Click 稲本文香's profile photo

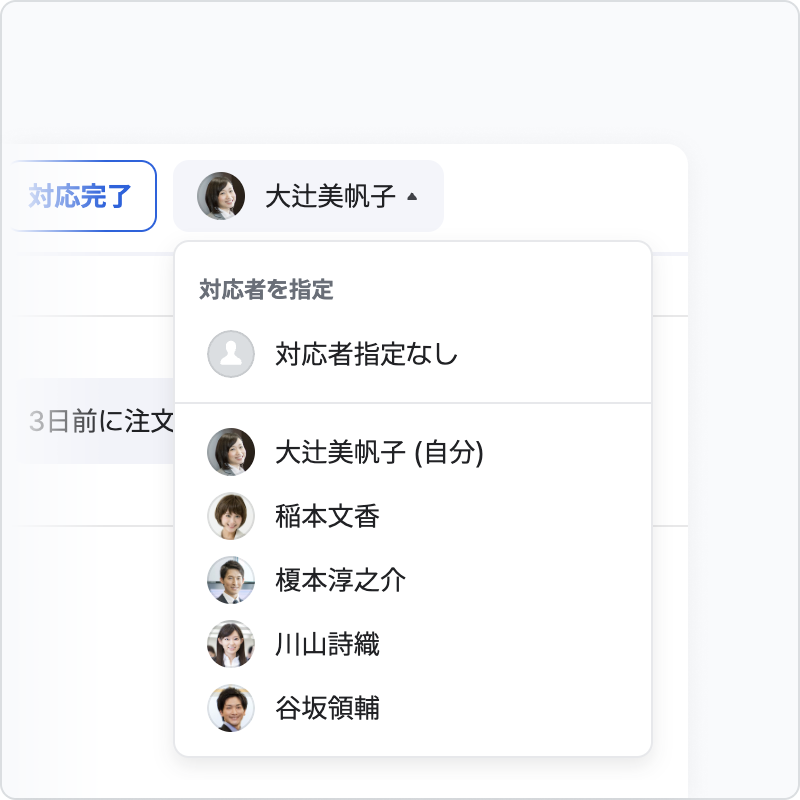point(231,516)
